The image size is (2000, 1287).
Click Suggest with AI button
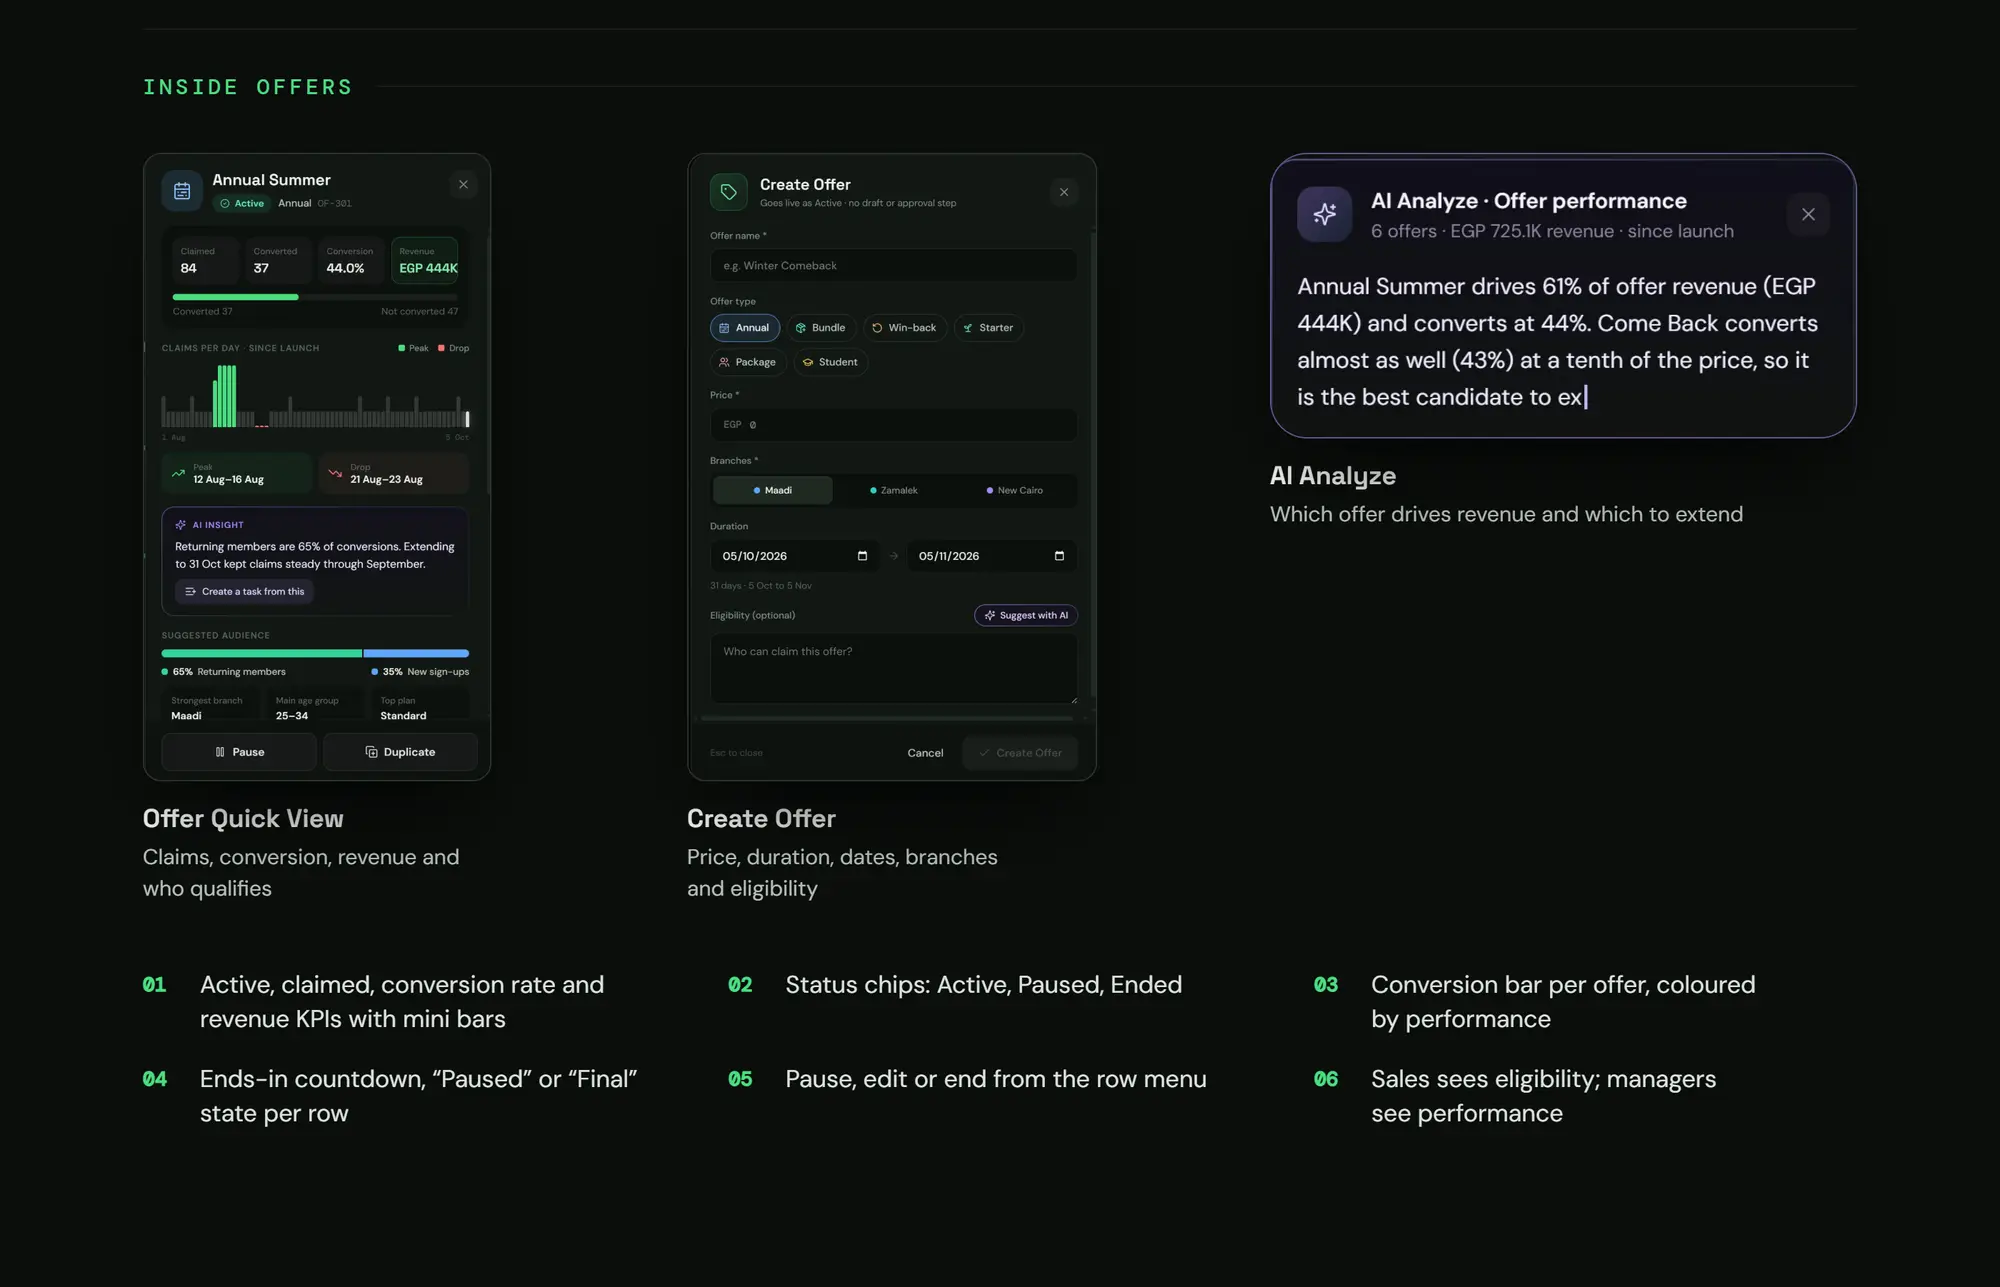coord(1026,616)
